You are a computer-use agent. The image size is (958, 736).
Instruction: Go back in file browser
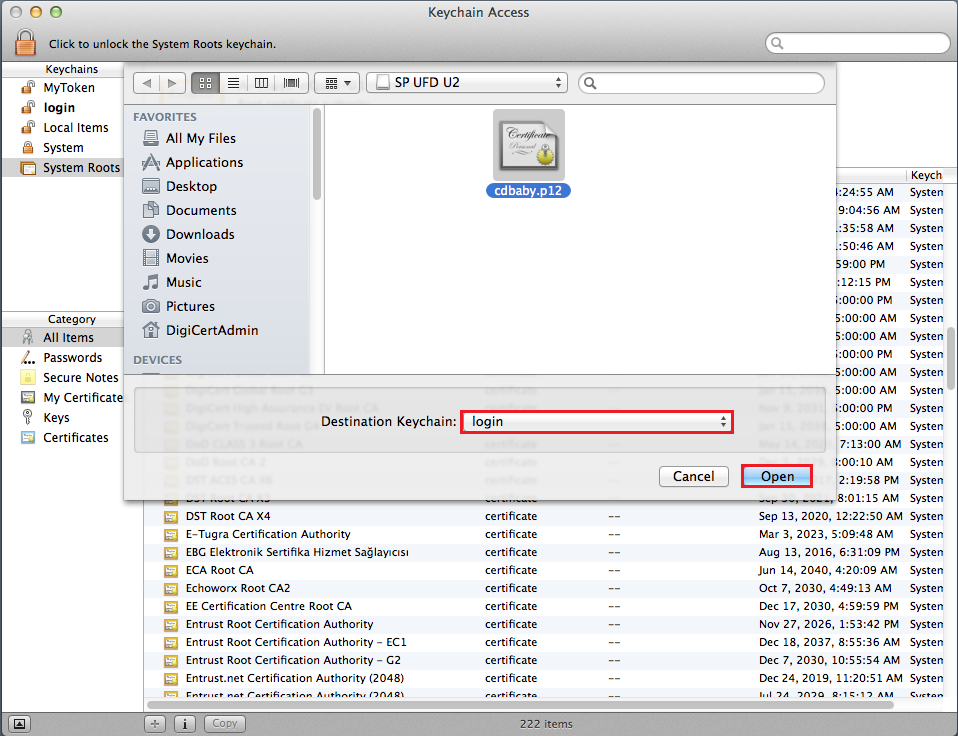click(x=146, y=83)
